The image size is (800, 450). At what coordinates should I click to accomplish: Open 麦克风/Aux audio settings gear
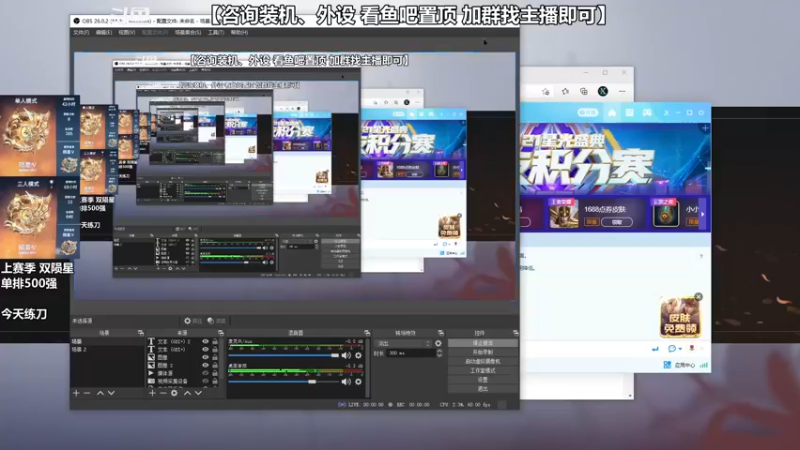pos(358,355)
